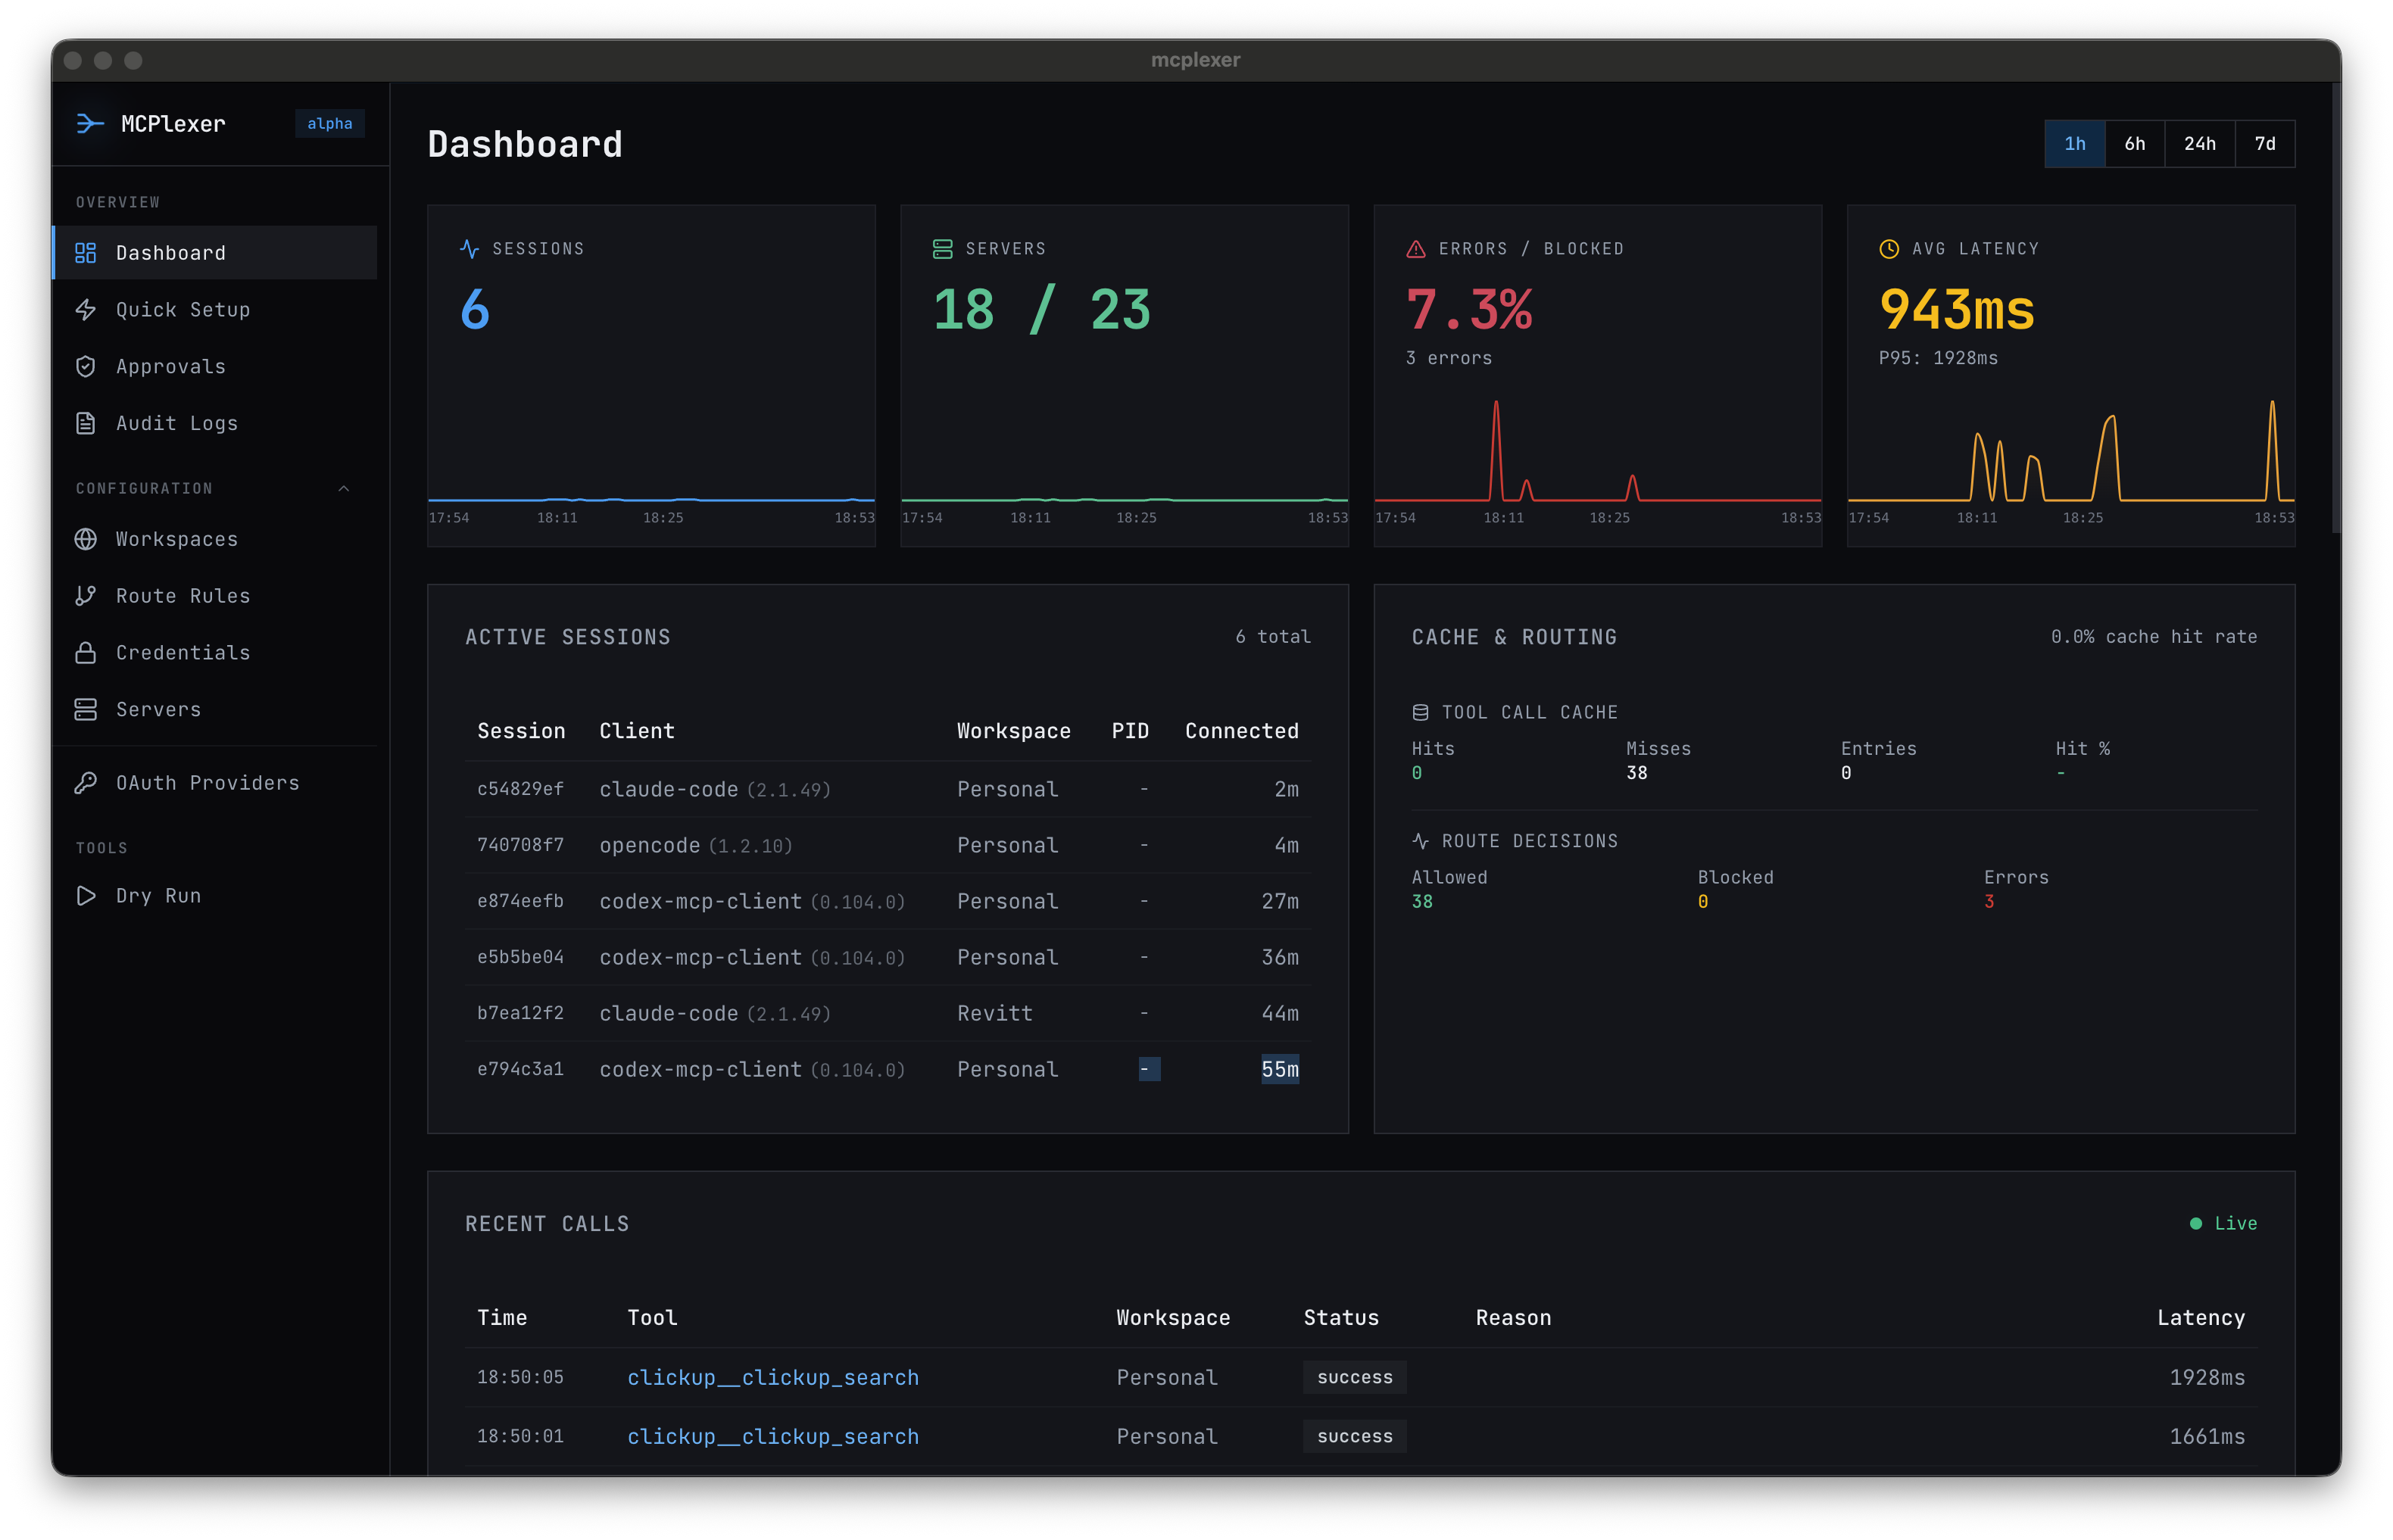Click the alpha version badge
This screenshot has width=2393, height=1540.
330,123
